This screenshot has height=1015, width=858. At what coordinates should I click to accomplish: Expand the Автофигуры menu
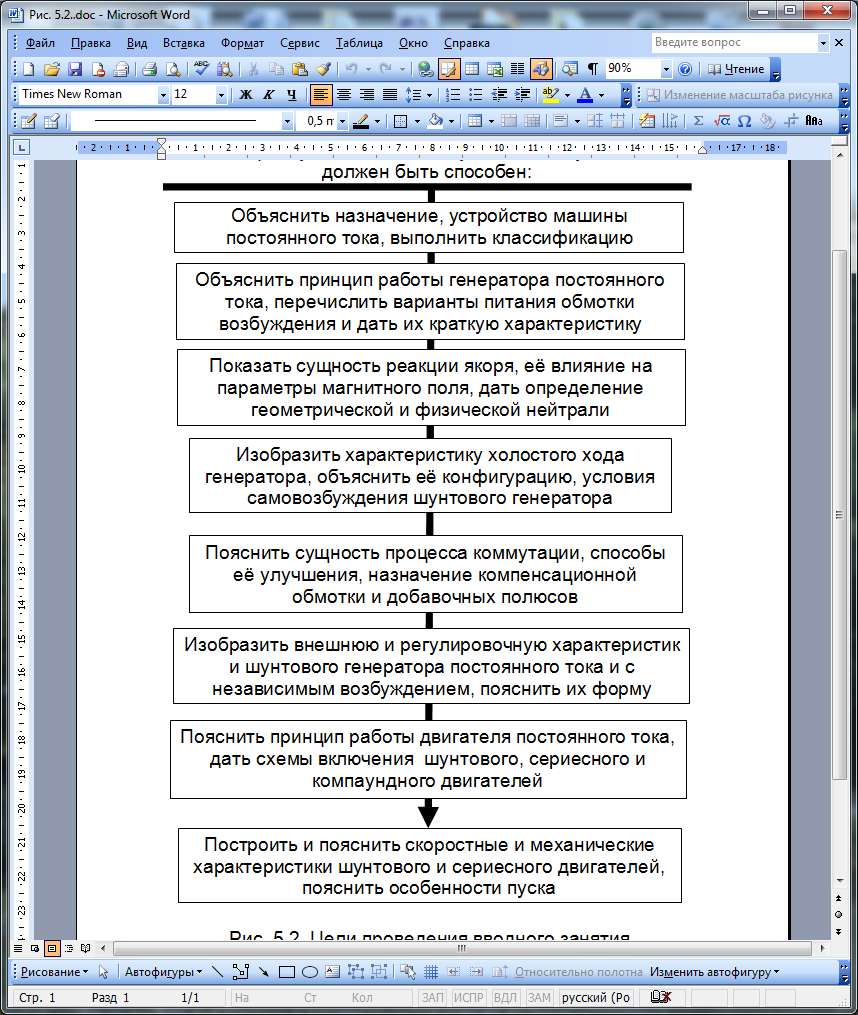coord(163,972)
